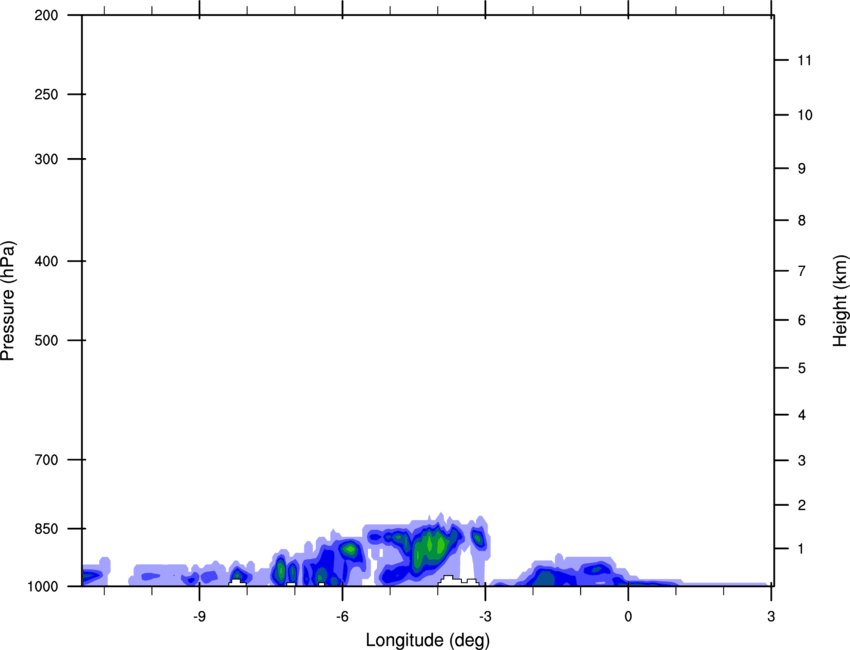Pick the 4 km height label
The width and height of the screenshot is (850, 650).
click(801, 415)
